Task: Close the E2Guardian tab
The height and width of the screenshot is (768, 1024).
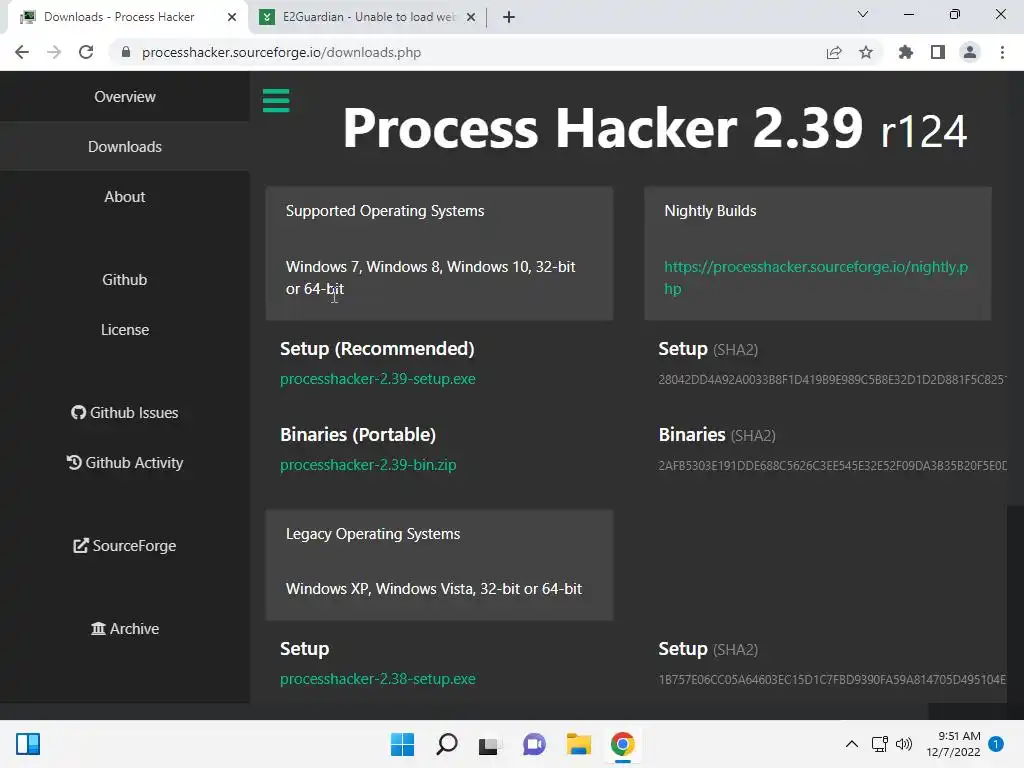Action: pos(471,17)
